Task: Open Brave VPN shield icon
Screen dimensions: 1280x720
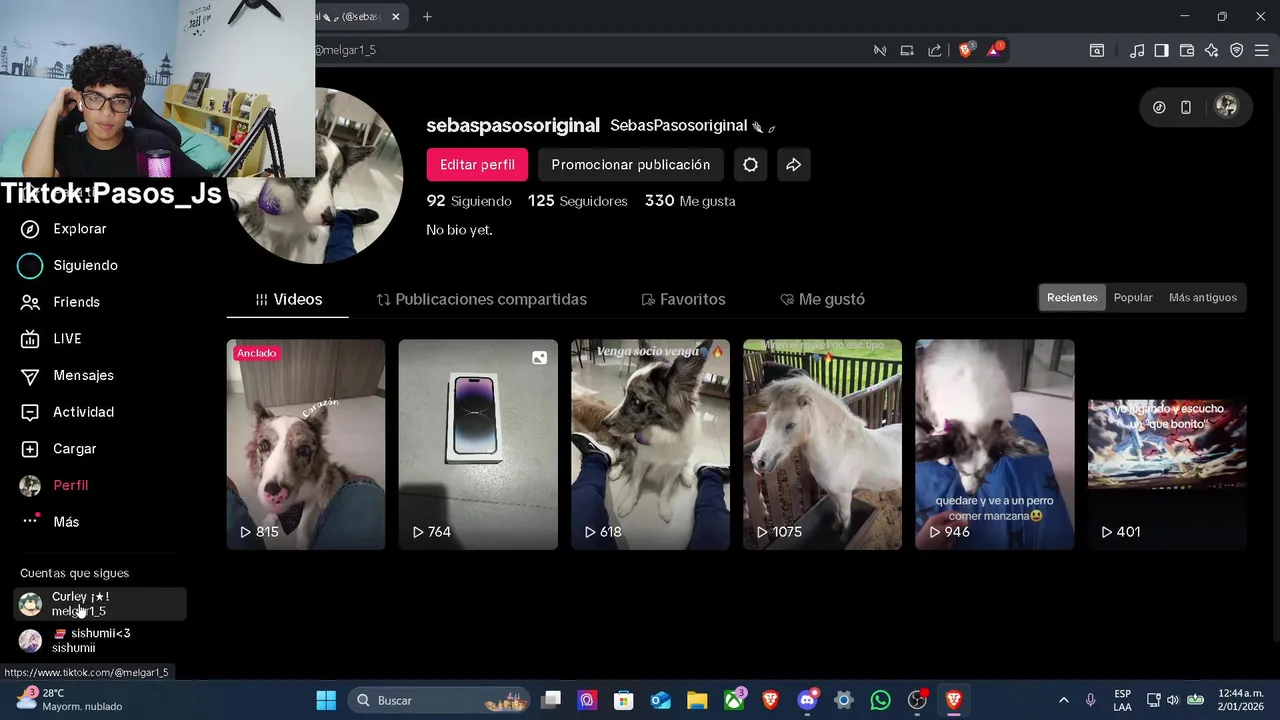Action: (x=1237, y=50)
